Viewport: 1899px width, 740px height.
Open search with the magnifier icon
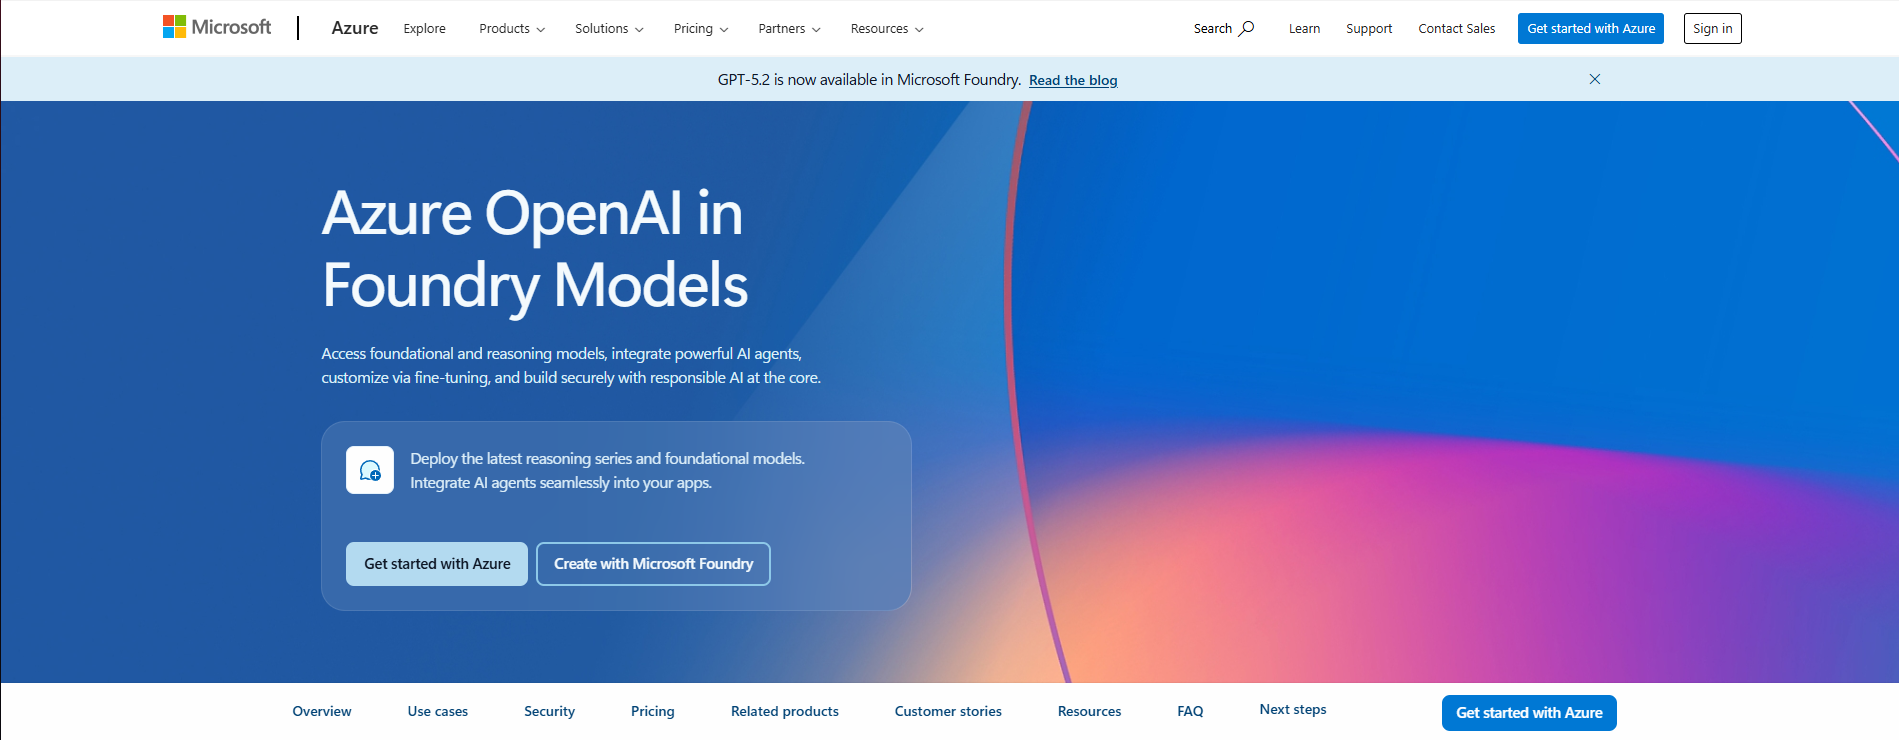pos(1246,28)
